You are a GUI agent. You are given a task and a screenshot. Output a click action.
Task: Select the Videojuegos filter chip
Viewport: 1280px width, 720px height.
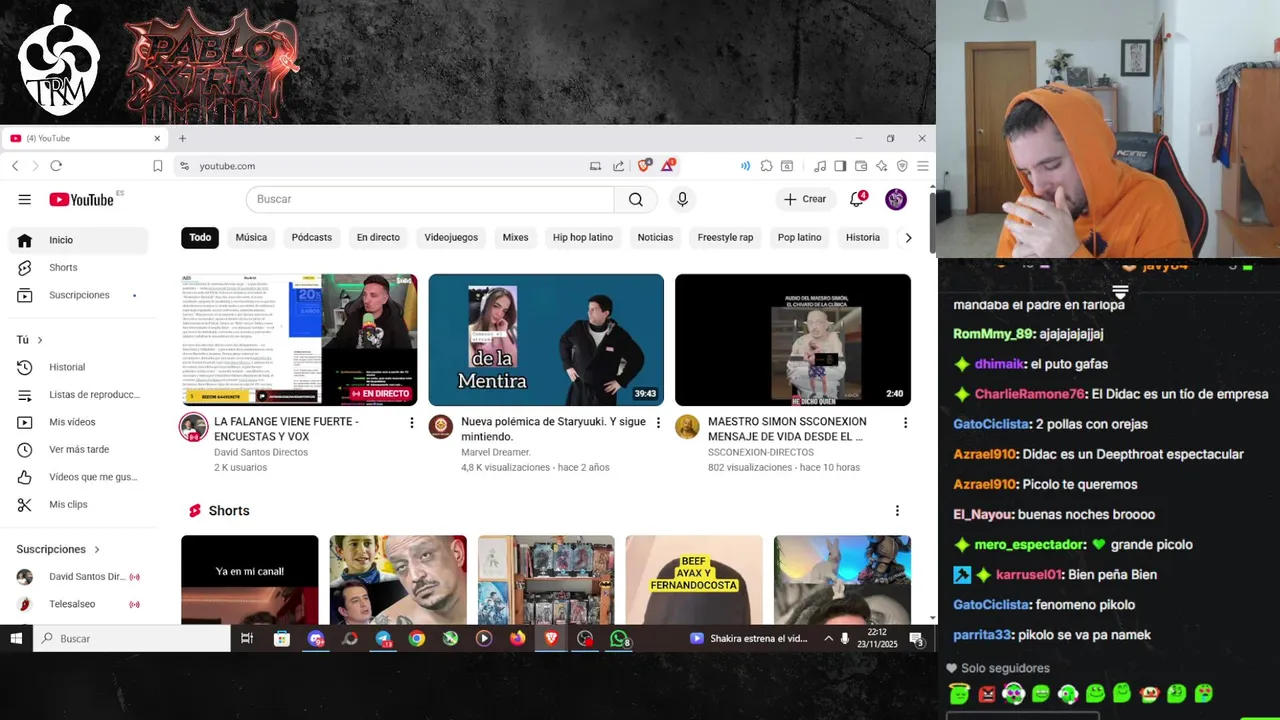coord(451,237)
